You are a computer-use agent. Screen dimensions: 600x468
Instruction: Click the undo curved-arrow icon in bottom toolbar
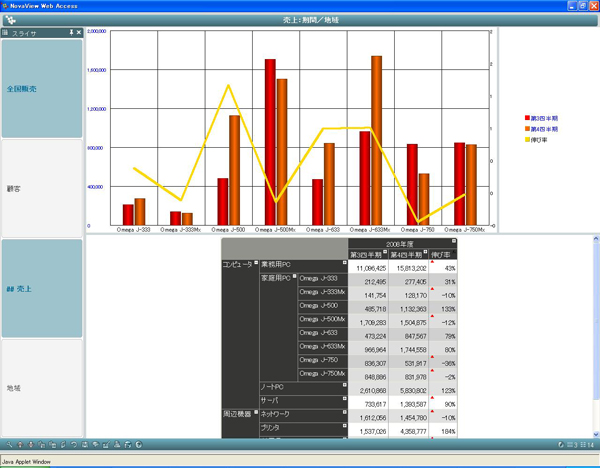(74, 445)
